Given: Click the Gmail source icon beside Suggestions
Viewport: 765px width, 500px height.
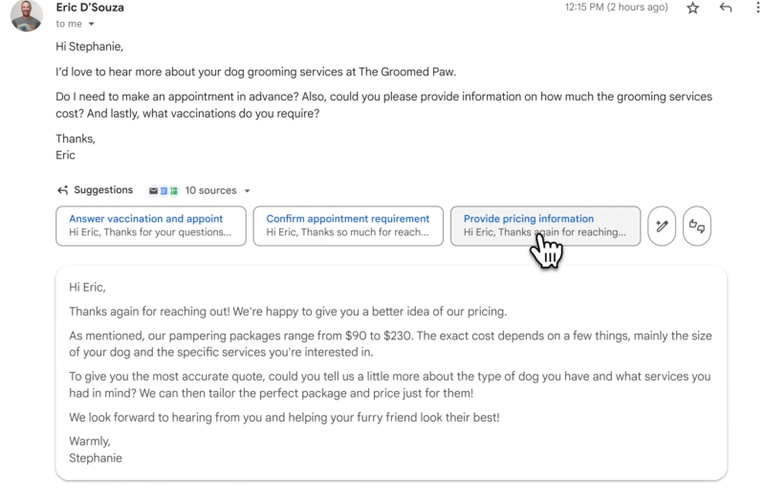Looking at the screenshot, I should pos(153,191).
